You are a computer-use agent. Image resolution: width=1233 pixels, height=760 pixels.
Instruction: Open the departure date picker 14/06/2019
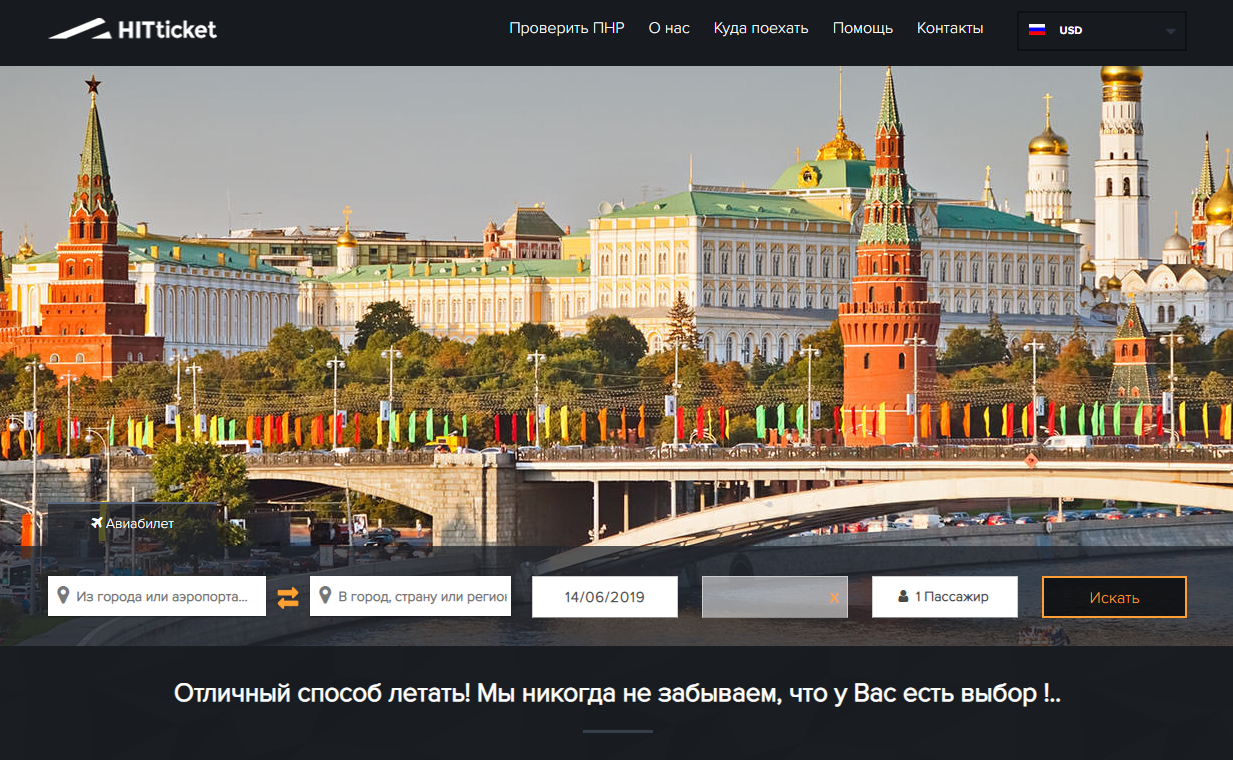point(604,597)
